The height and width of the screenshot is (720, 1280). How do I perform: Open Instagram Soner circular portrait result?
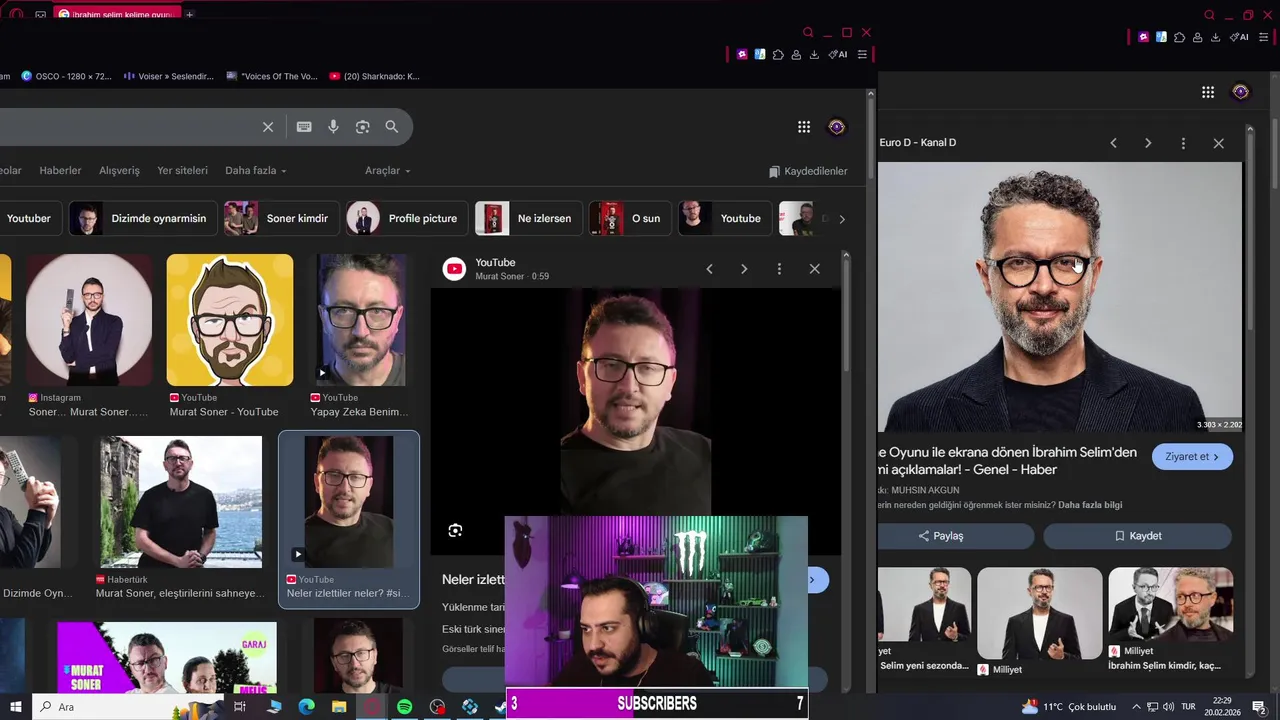[89, 320]
